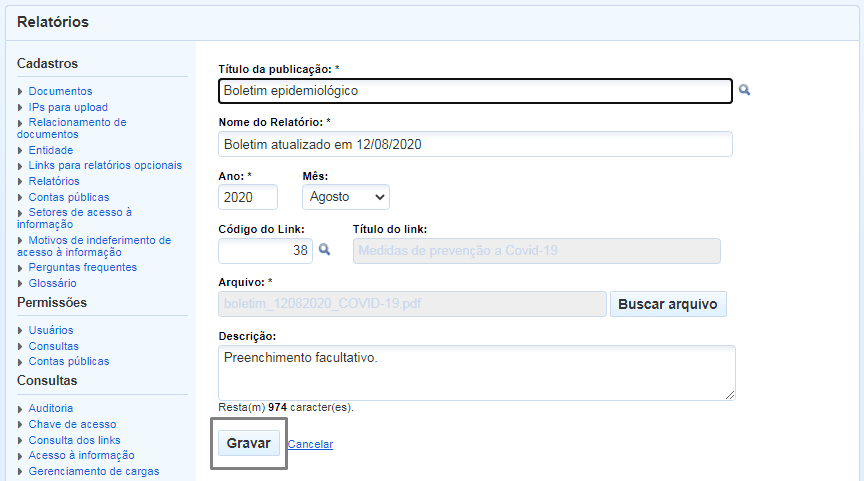Screen dimensions: 864x481
Task: Go to IPs para upload
Action: [68, 107]
